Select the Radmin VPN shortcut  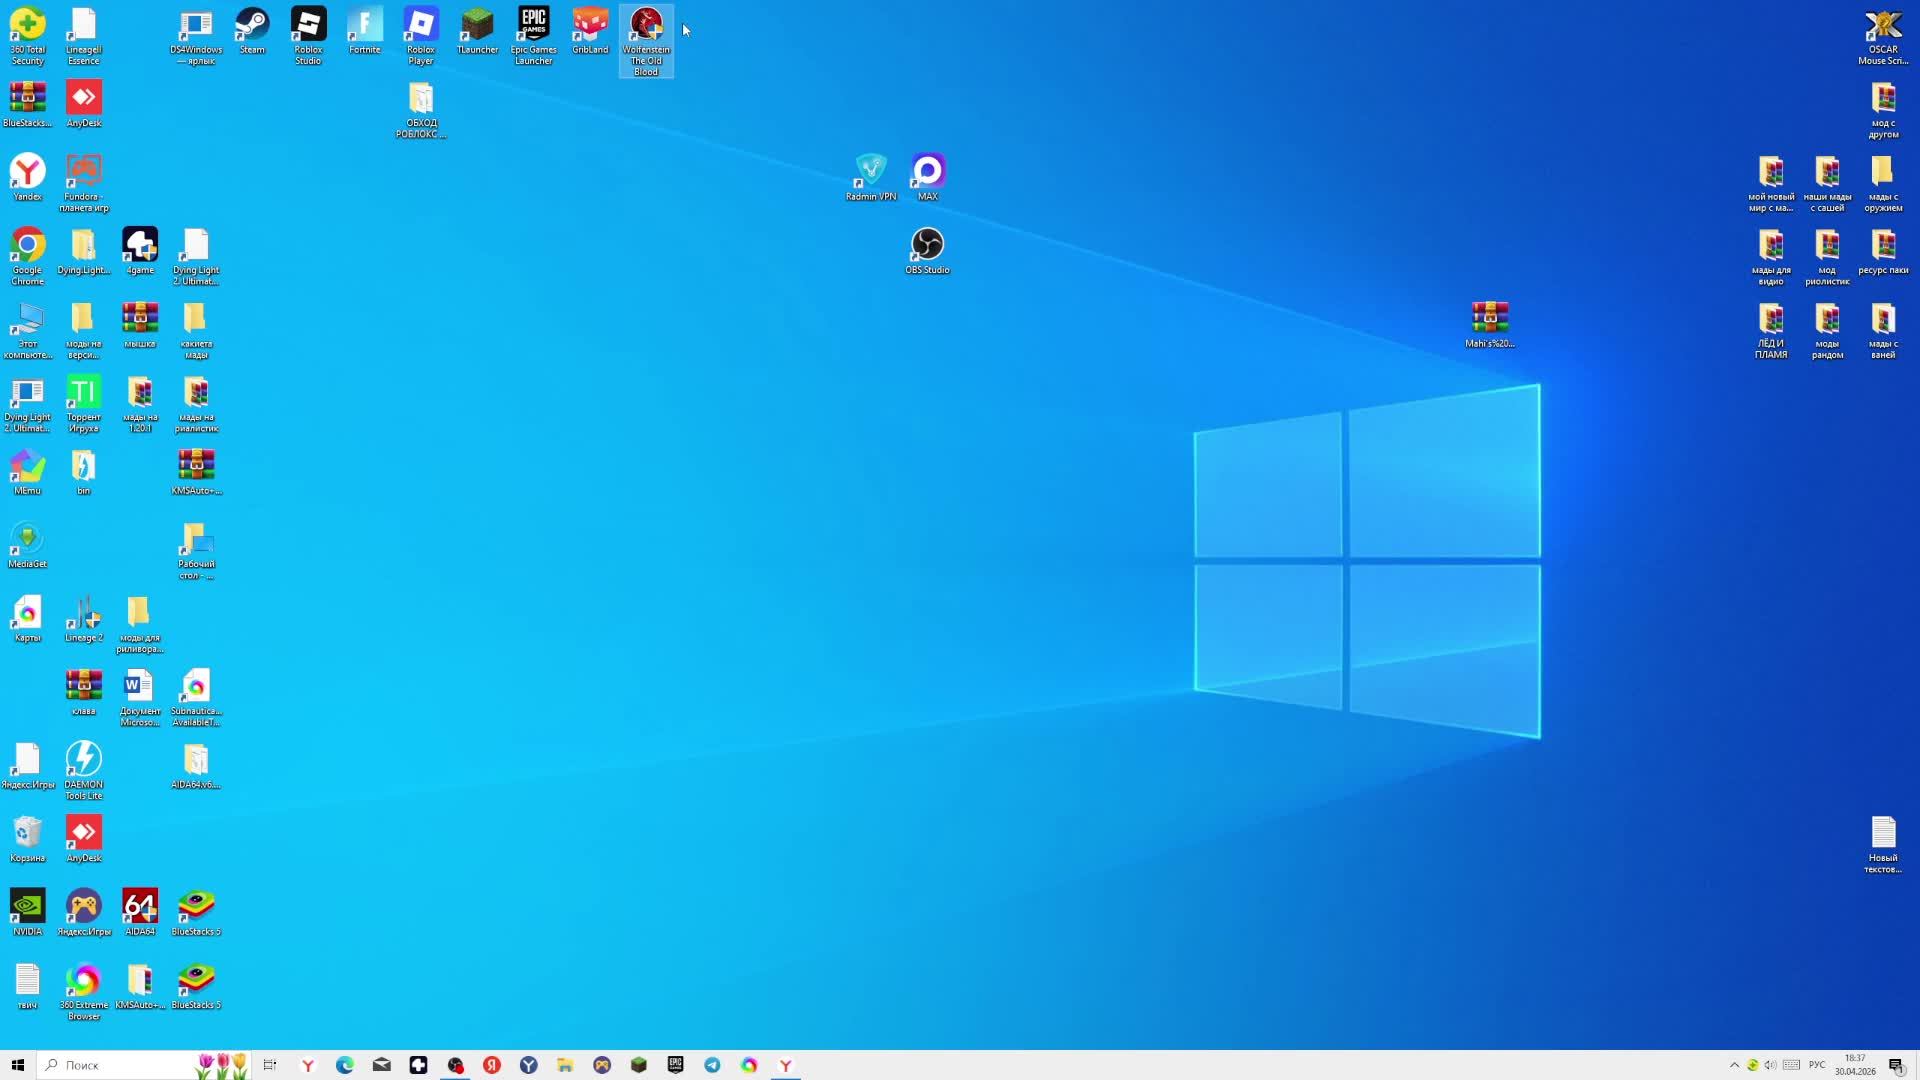(871, 172)
